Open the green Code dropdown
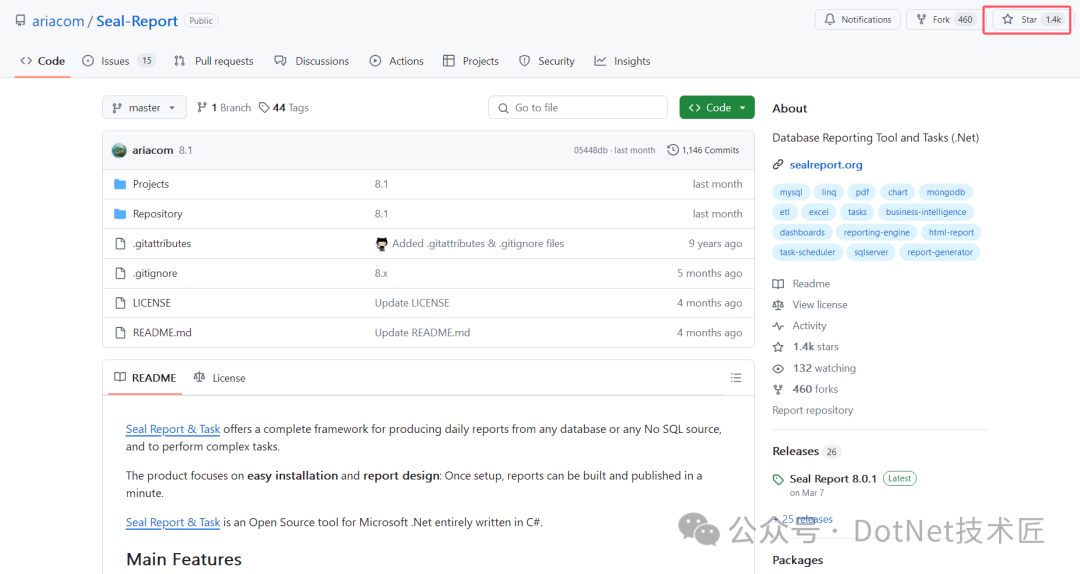 pos(716,108)
